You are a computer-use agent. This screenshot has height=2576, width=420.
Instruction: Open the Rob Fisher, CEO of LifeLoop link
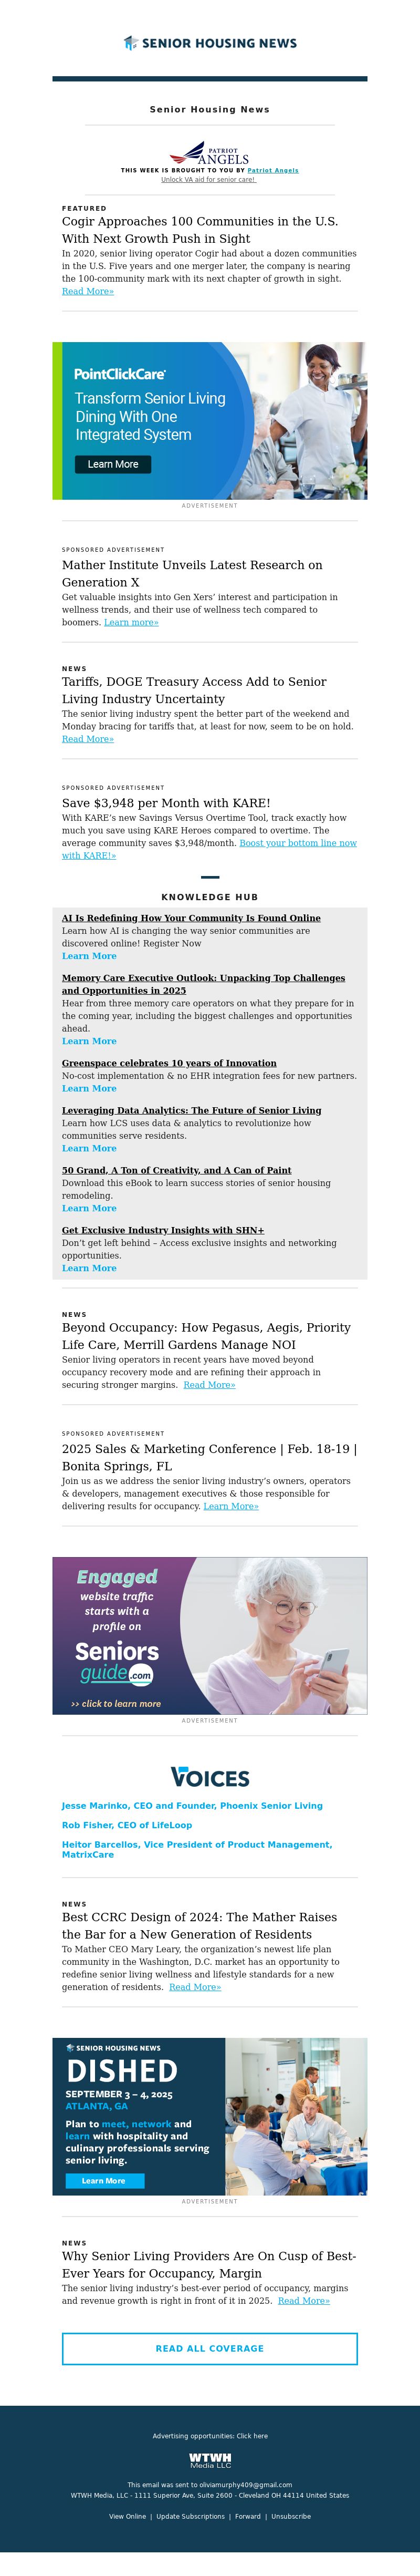pyautogui.click(x=127, y=1825)
